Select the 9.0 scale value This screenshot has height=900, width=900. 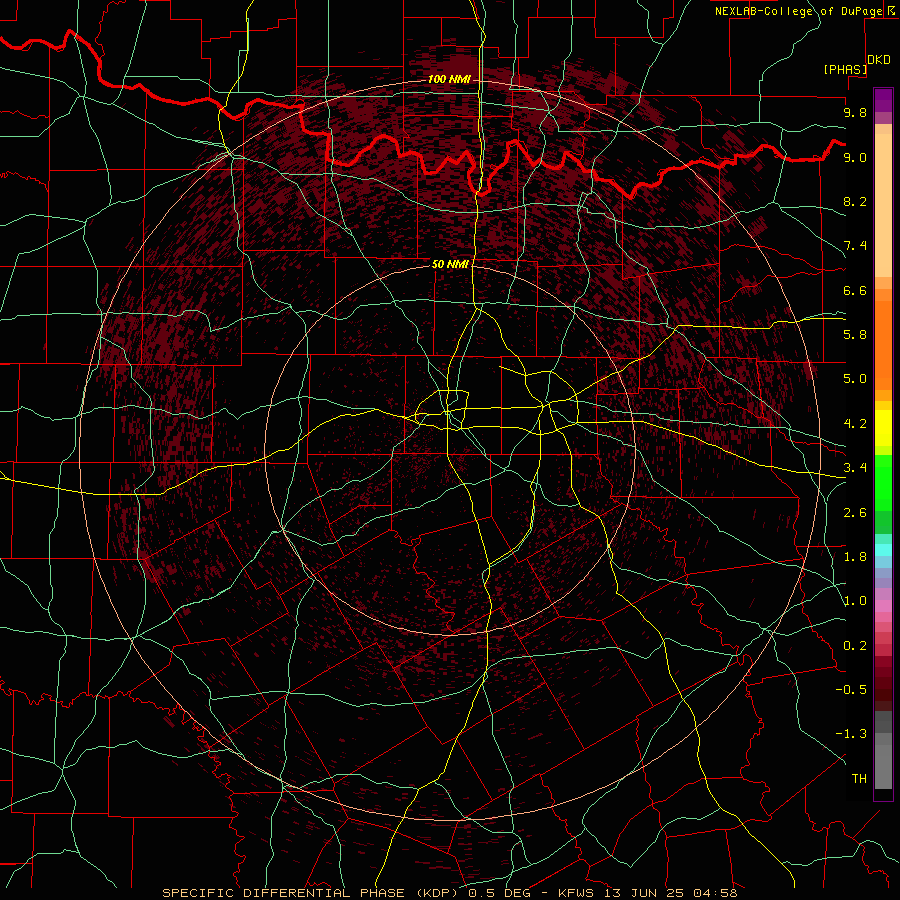coord(855,158)
